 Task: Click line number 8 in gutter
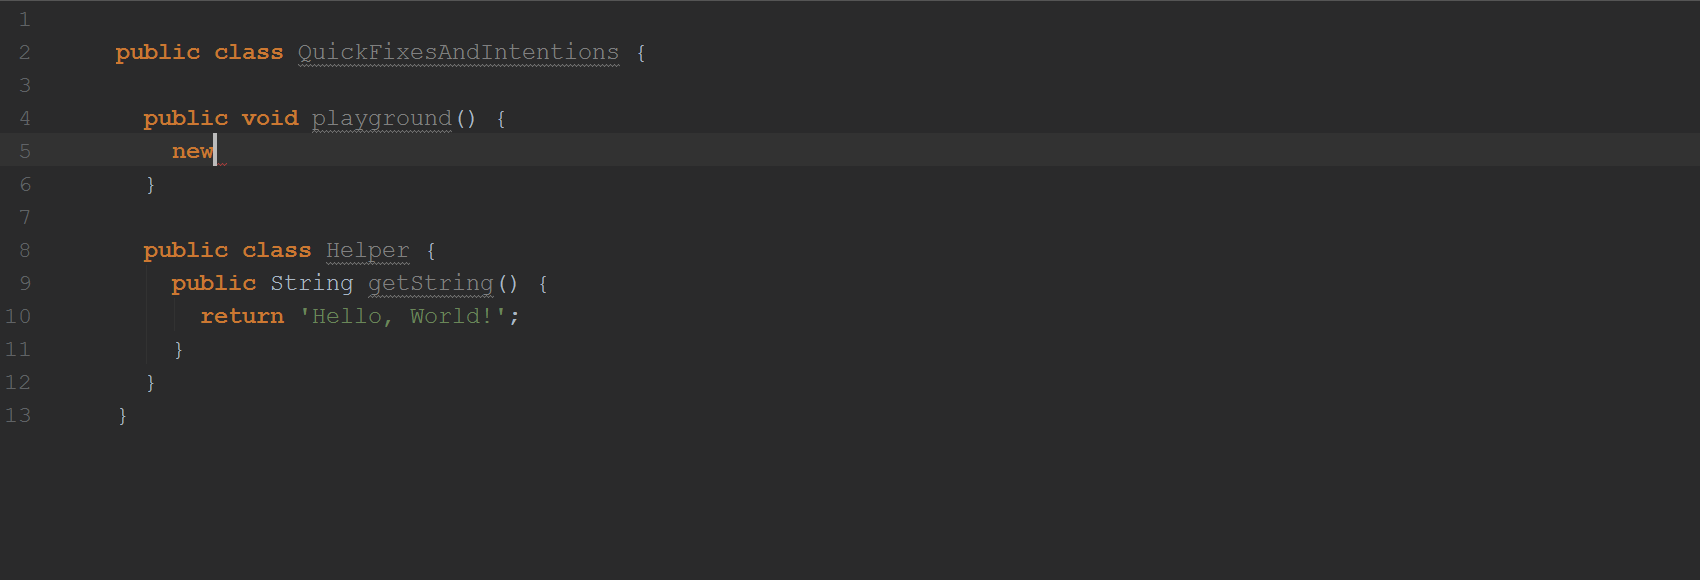point(25,250)
